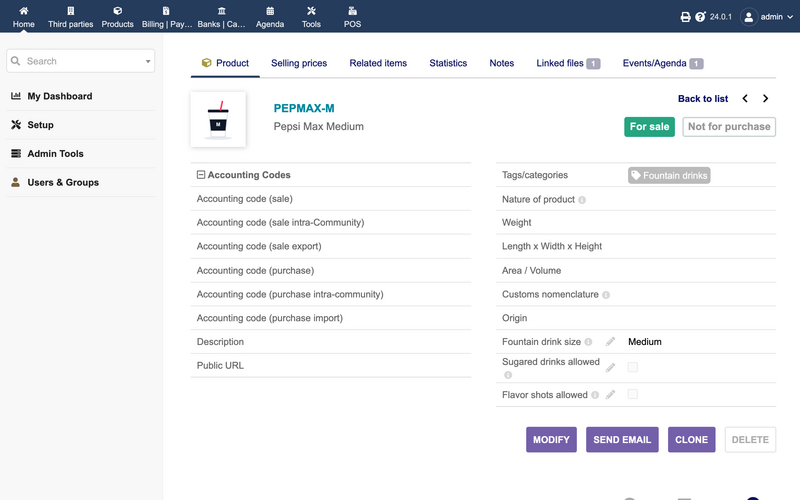Click the print page icon

pyautogui.click(x=685, y=17)
